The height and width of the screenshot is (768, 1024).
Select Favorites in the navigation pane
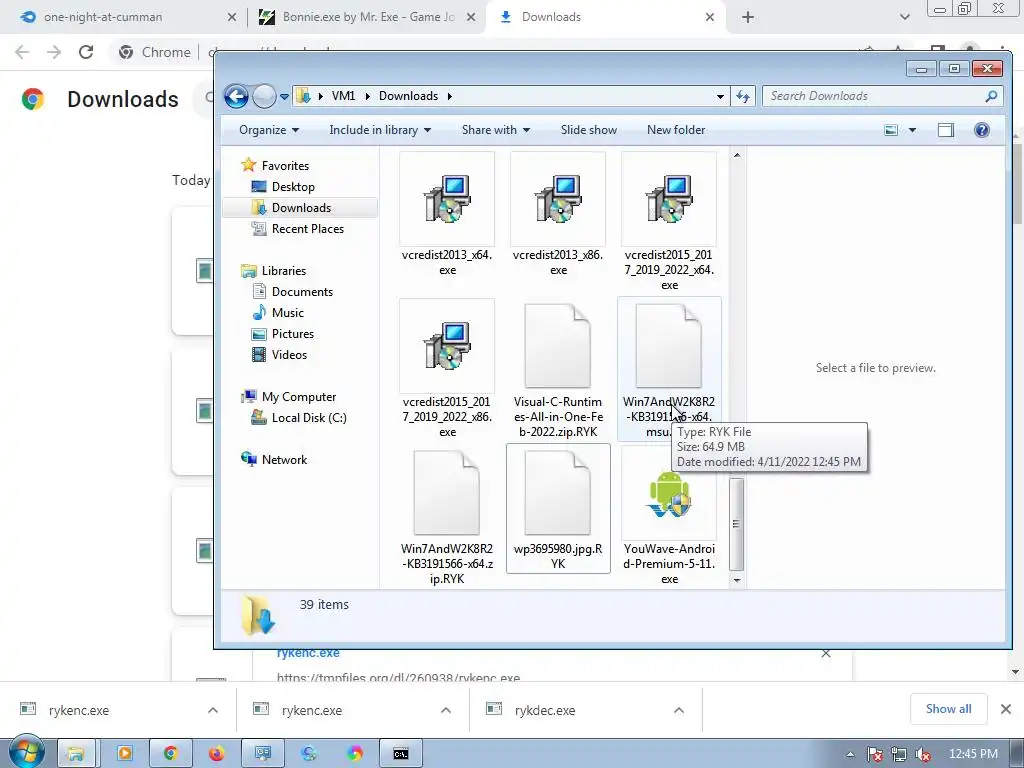click(285, 166)
